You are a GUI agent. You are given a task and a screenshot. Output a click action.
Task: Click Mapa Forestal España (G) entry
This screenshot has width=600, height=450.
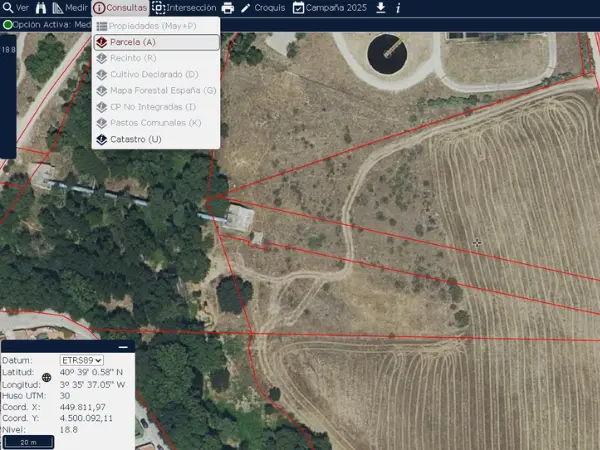[x=155, y=91]
